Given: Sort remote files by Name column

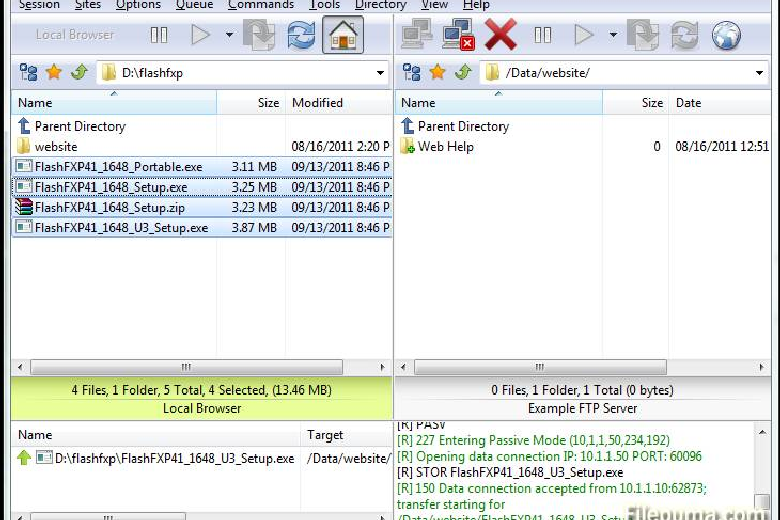Looking at the screenshot, I should (499, 103).
